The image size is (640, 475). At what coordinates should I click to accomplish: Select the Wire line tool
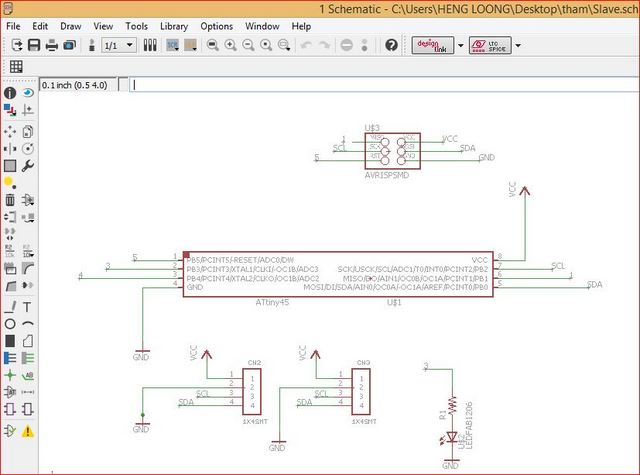click(x=10, y=307)
